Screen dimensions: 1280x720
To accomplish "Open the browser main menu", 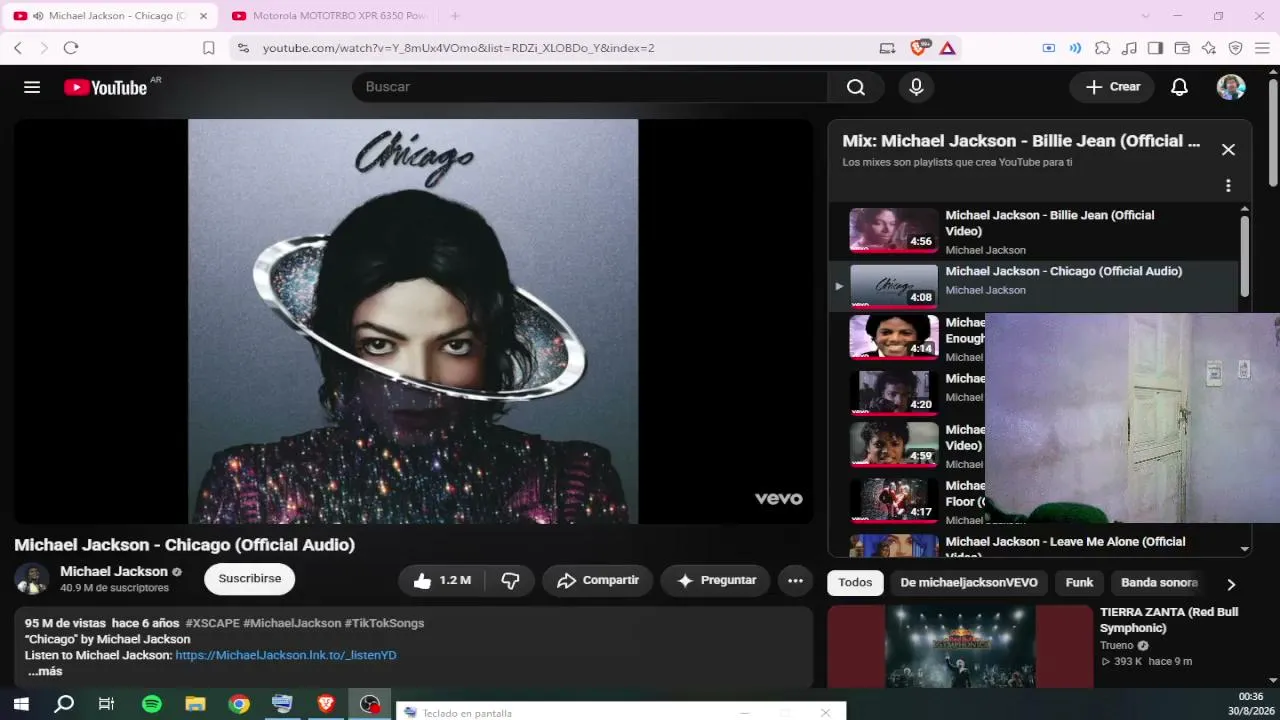I will coord(1262,47).
